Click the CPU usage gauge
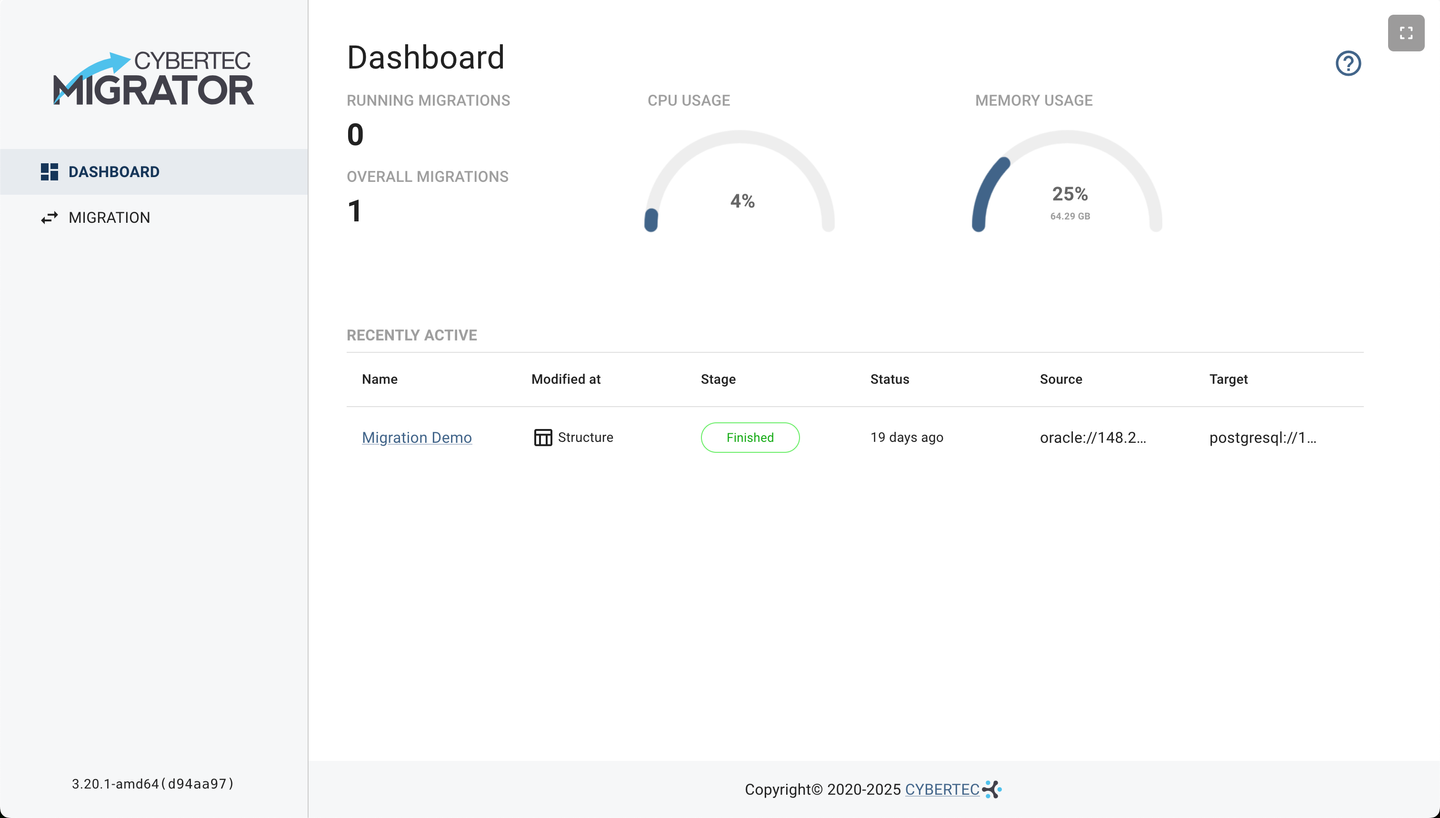This screenshot has width=1440, height=818. coord(740,185)
